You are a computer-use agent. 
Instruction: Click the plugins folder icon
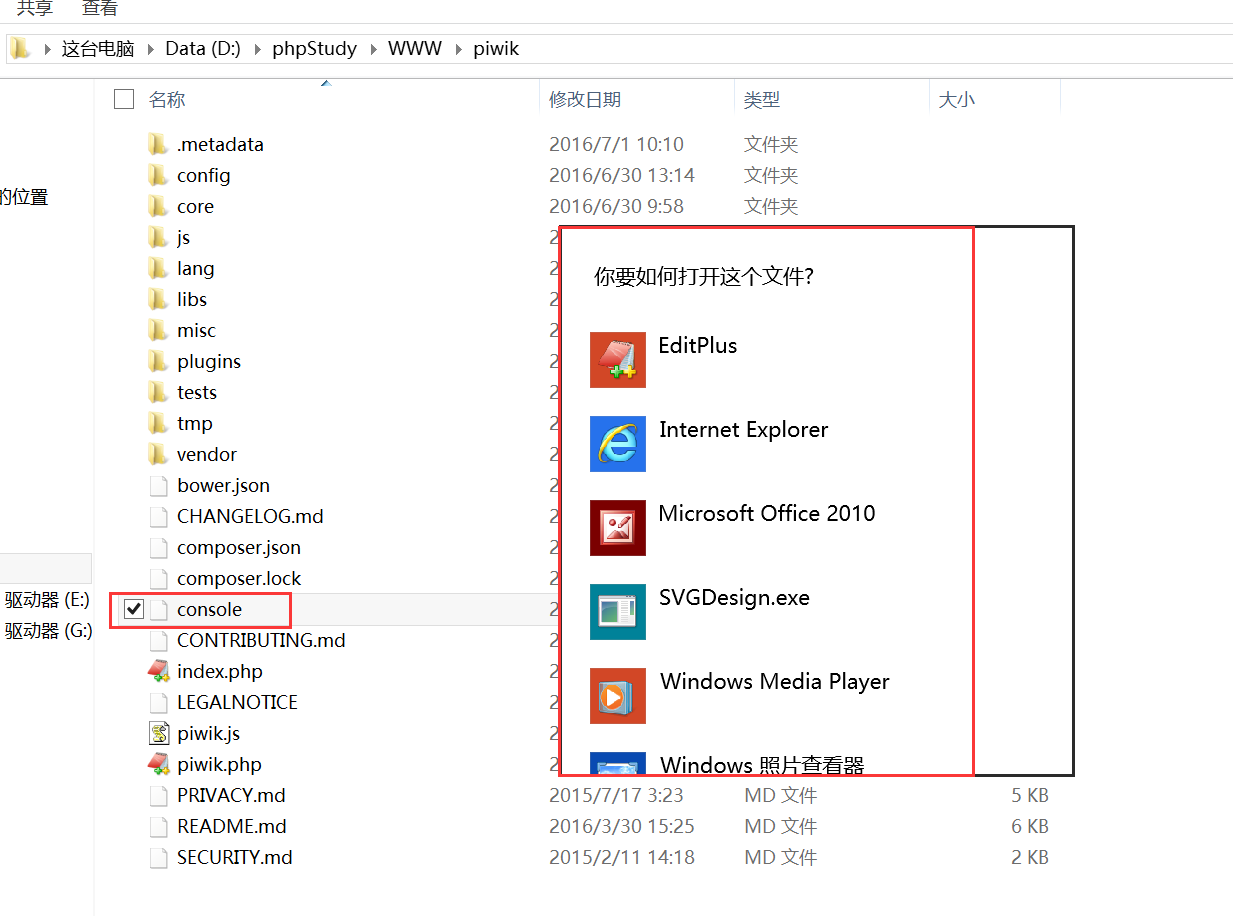click(x=157, y=361)
